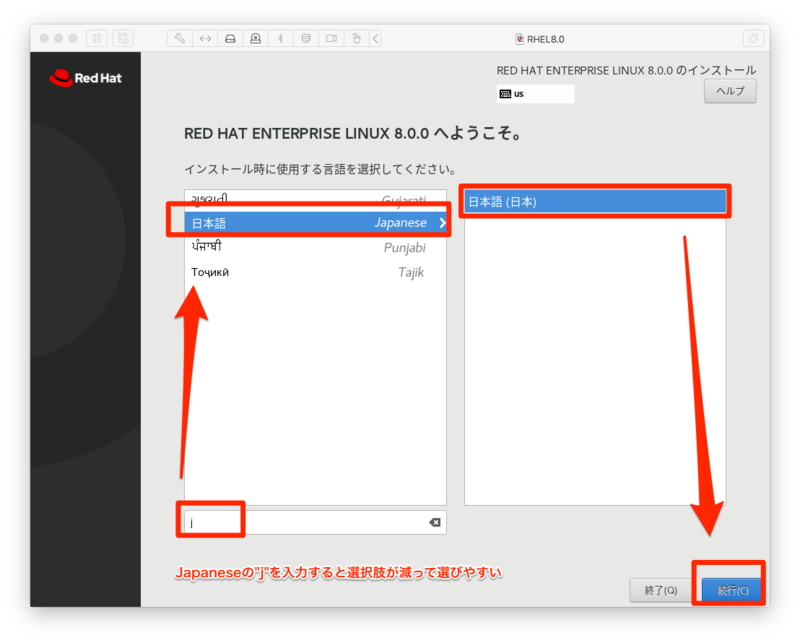This screenshot has width=800, height=643.
Task: Click the network adapter arrows icon
Action: (x=205, y=38)
